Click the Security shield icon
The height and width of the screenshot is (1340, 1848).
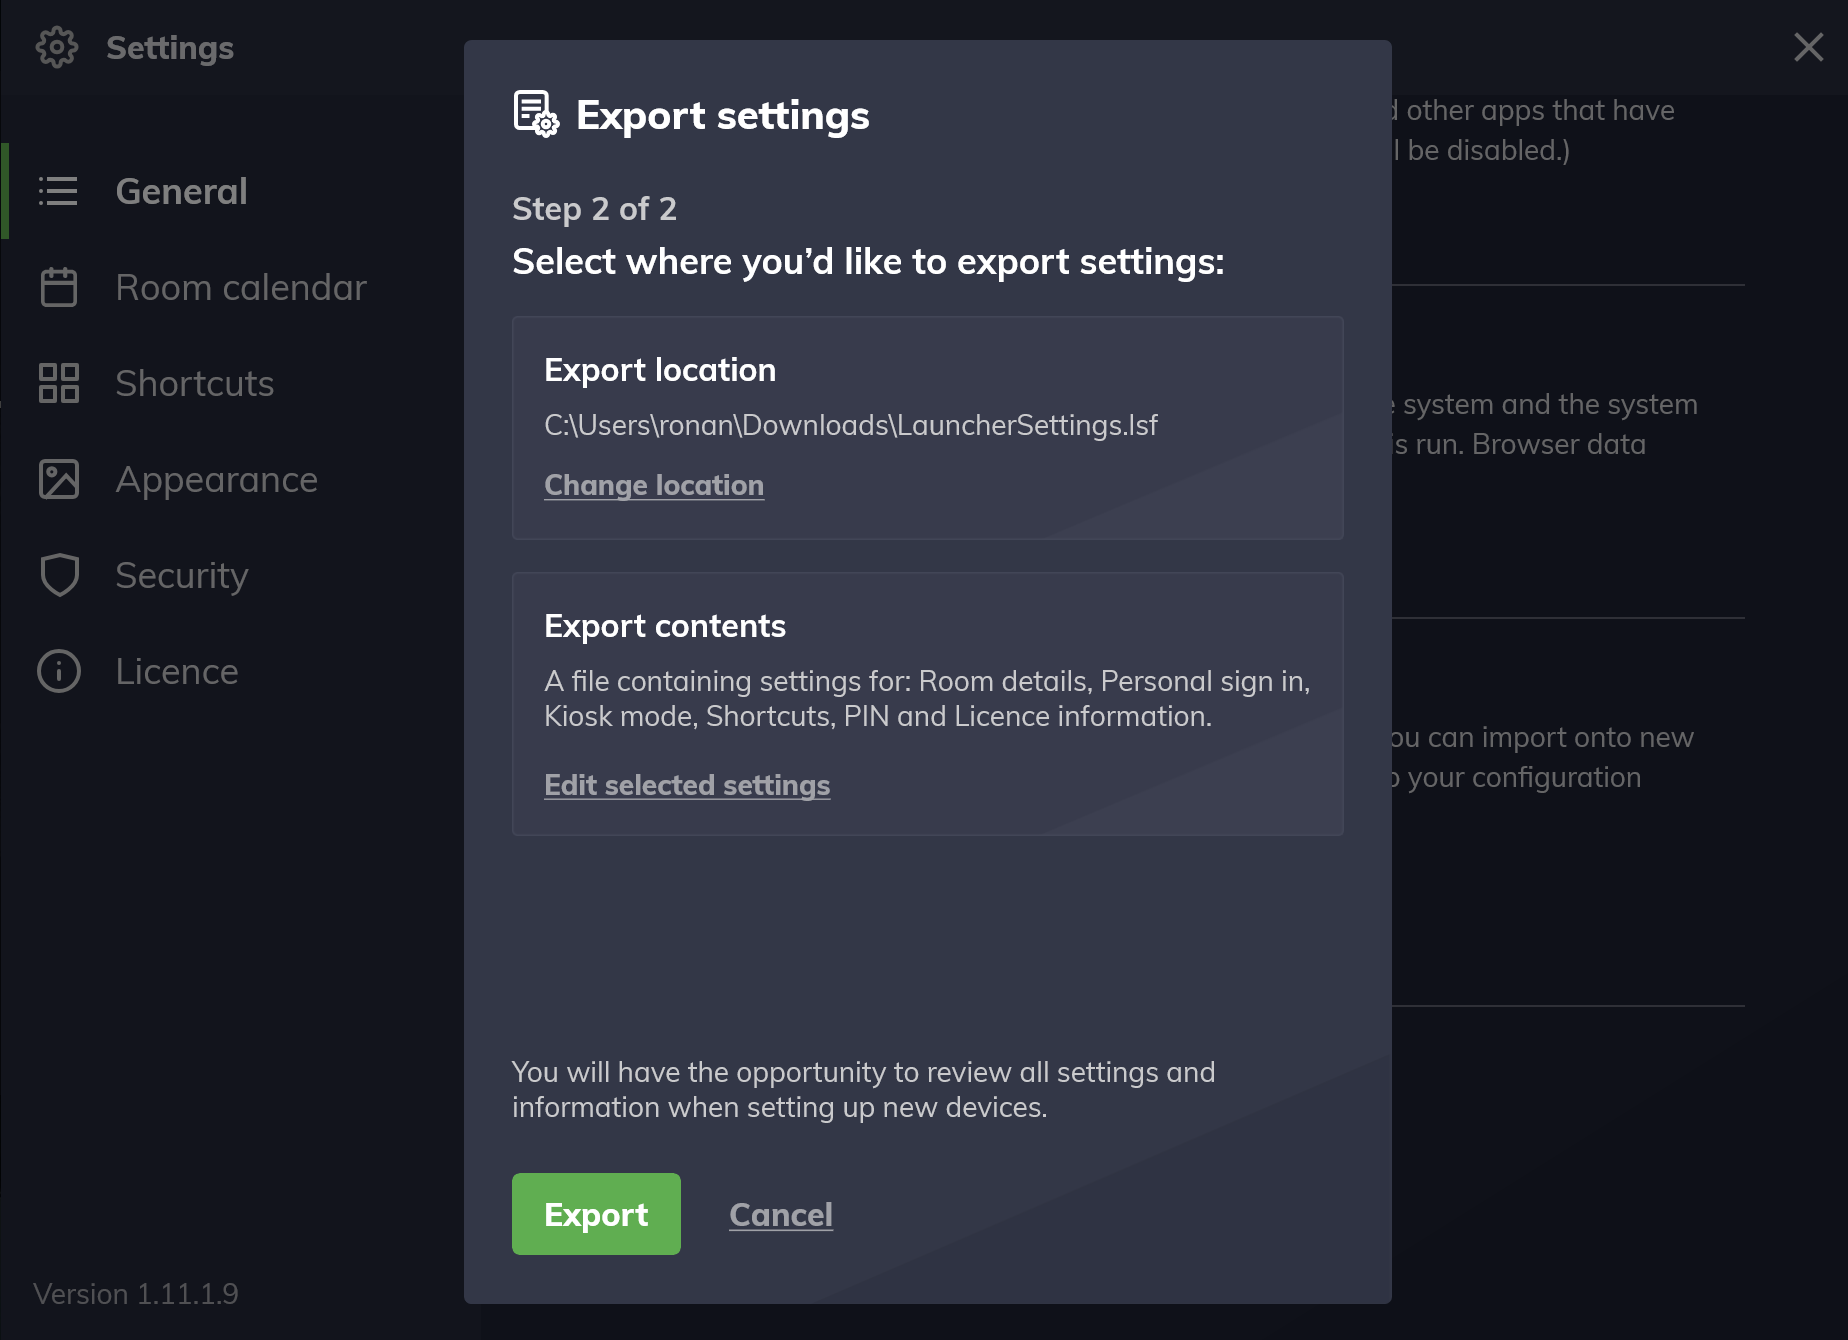[x=59, y=575]
